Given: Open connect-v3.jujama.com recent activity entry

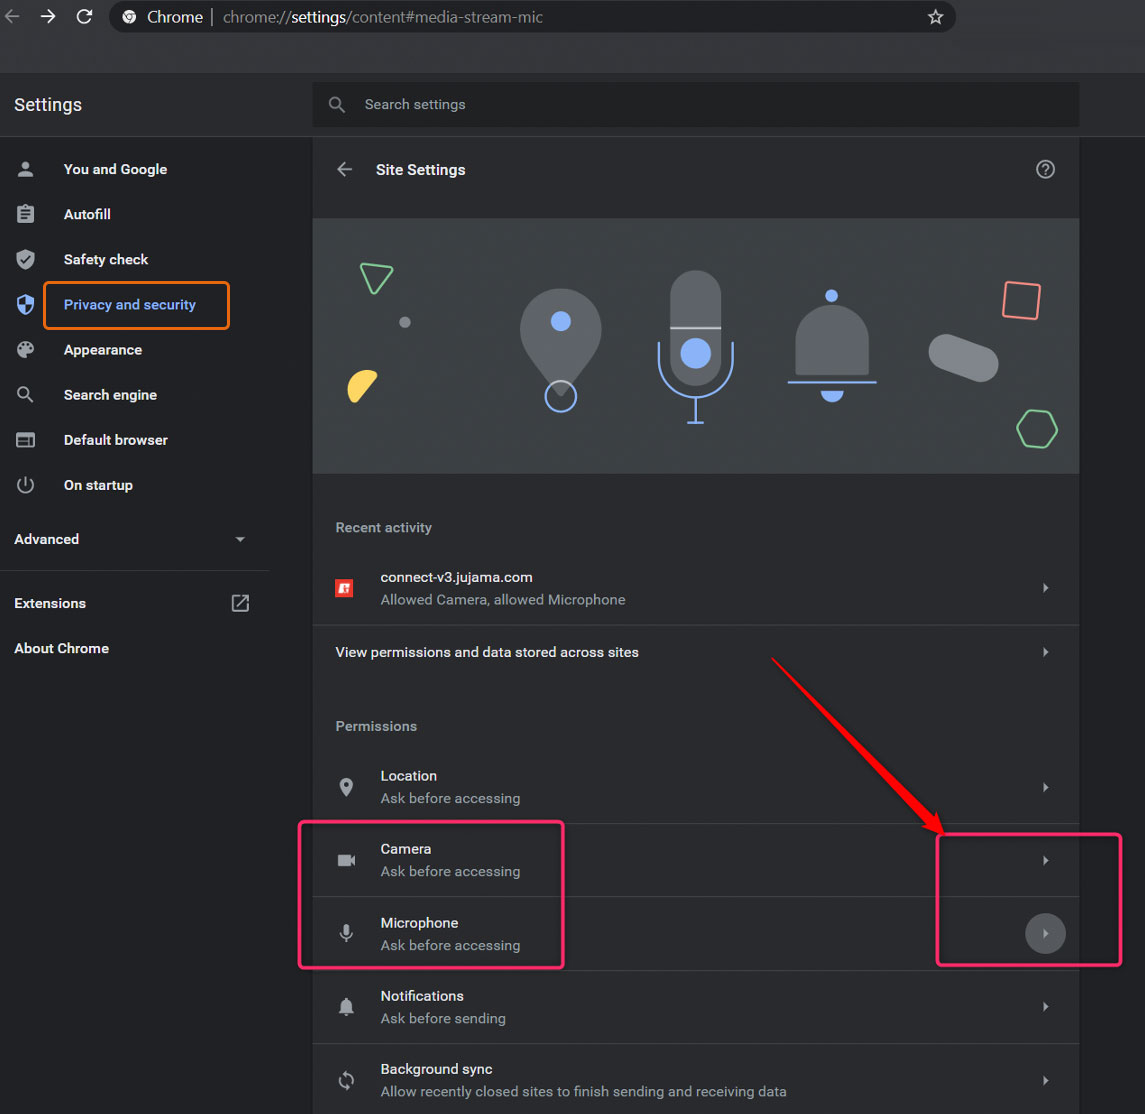Looking at the screenshot, I should (696, 588).
